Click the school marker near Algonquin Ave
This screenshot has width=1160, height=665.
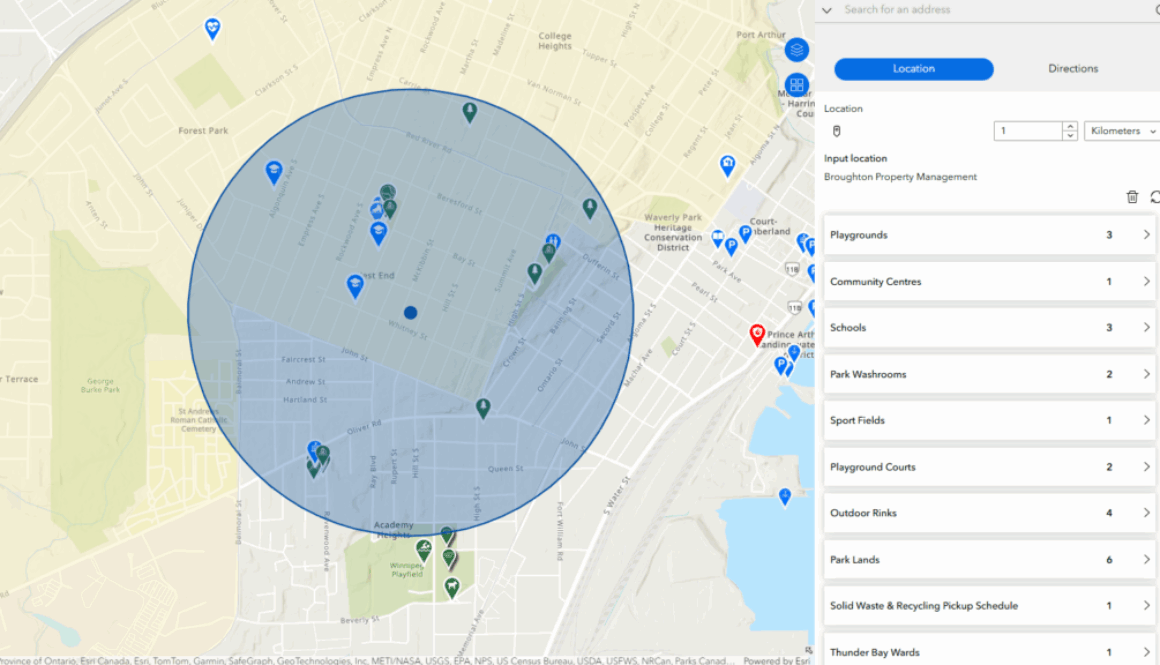tap(273, 172)
